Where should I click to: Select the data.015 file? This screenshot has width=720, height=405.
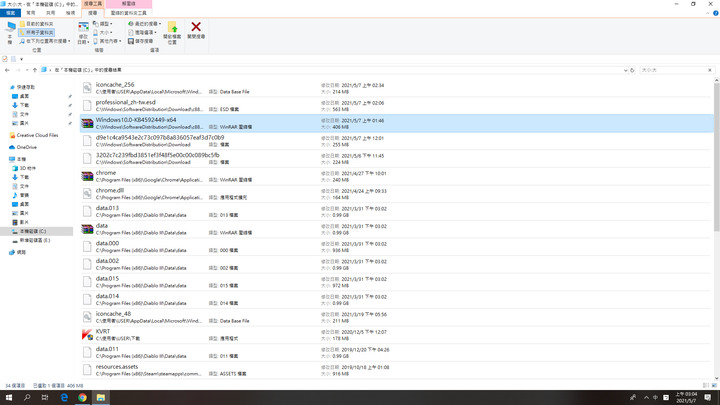397,282
